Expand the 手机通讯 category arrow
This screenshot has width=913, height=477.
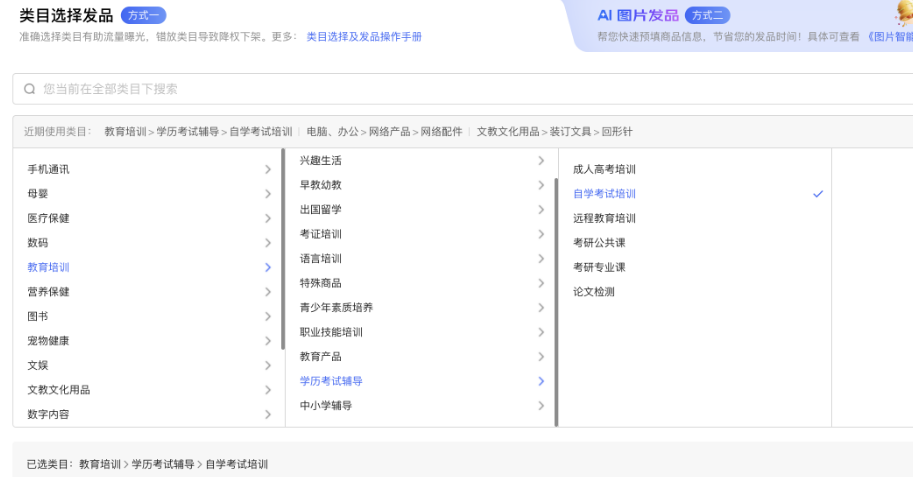[x=268, y=170]
